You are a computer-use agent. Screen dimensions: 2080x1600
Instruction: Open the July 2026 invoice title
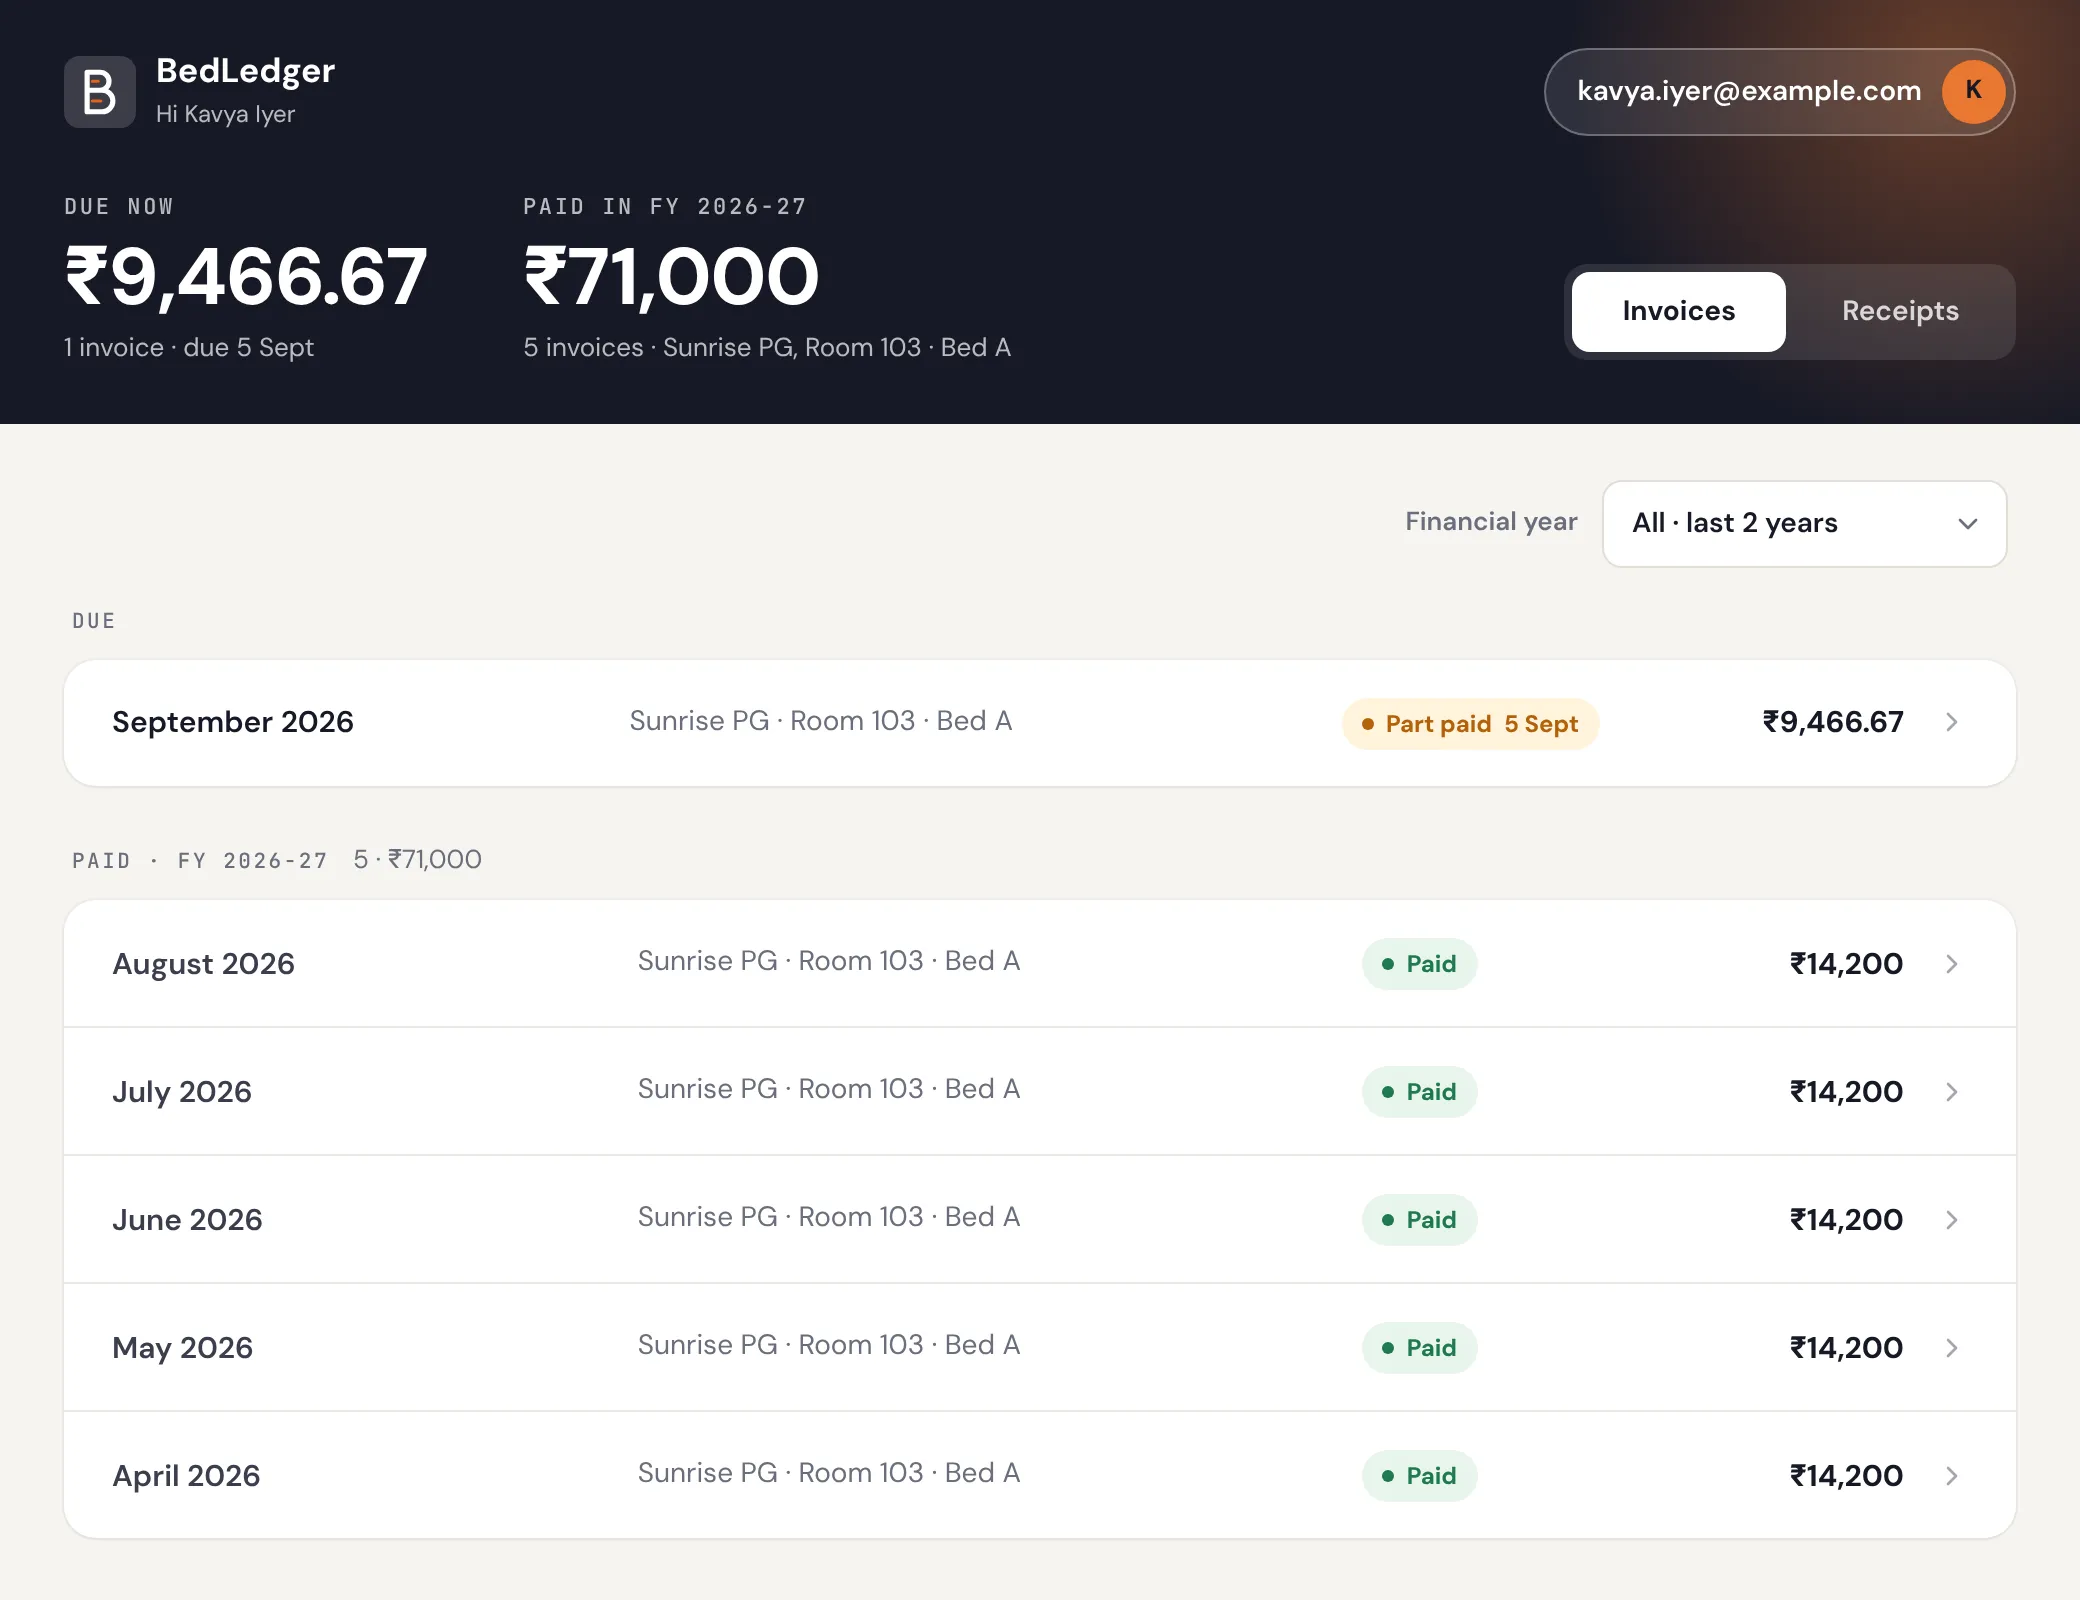(x=182, y=1092)
